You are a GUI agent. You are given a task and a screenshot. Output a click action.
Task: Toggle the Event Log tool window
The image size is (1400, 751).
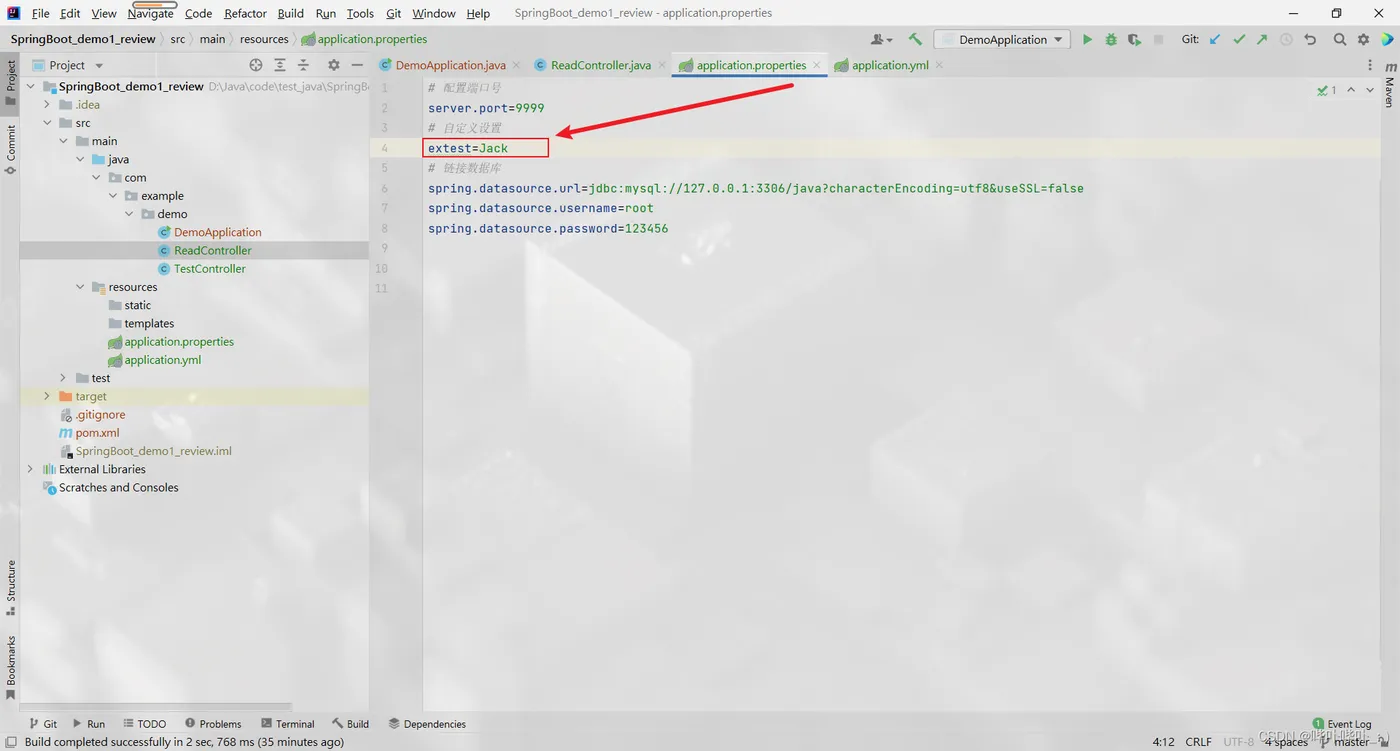(x=1342, y=724)
